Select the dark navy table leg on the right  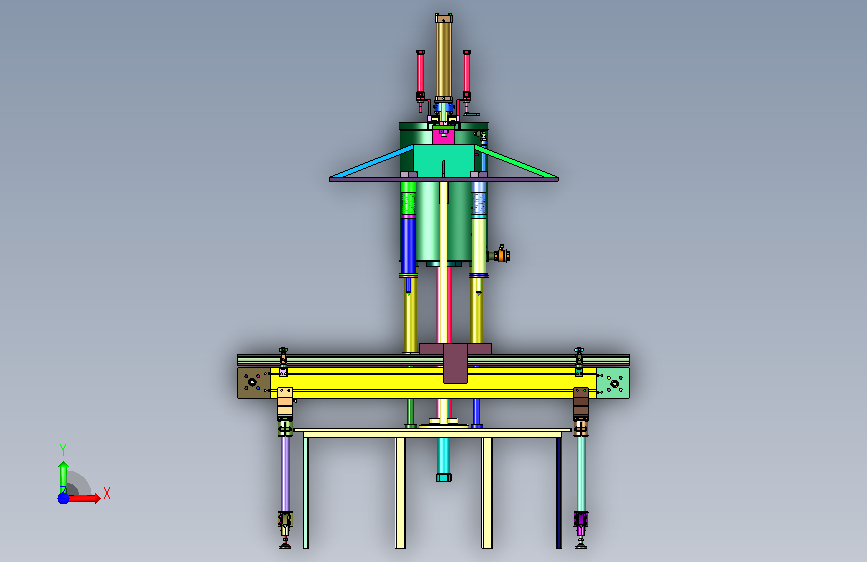(558, 492)
